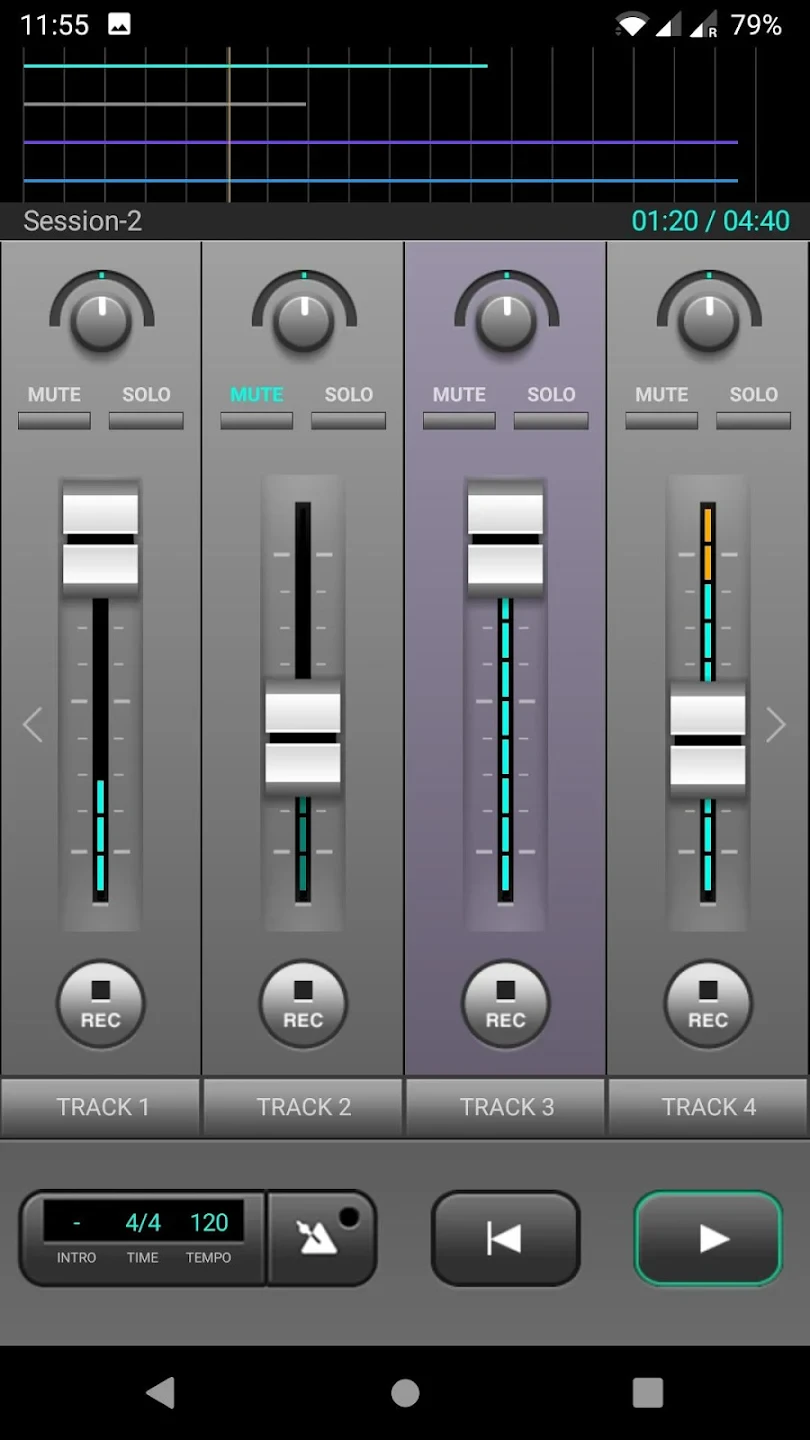Select the TRACK 2 label tab
Image resolution: width=810 pixels, height=1440 pixels.
coord(303,1107)
